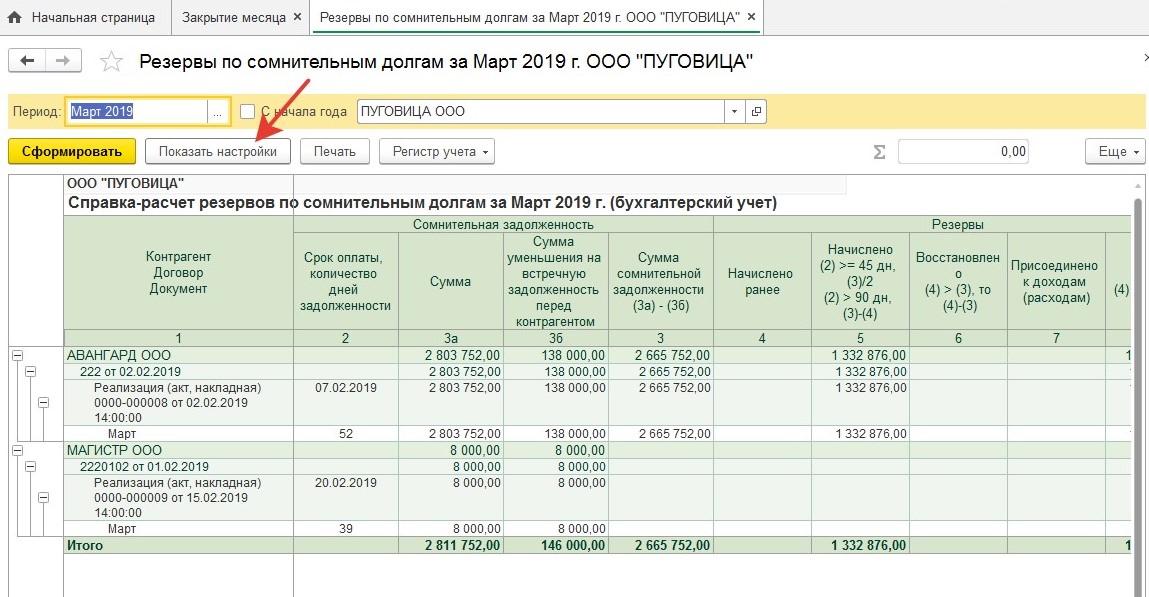1149x597 pixels.
Task: Add report to favorites with star icon
Action: [x=112, y=62]
